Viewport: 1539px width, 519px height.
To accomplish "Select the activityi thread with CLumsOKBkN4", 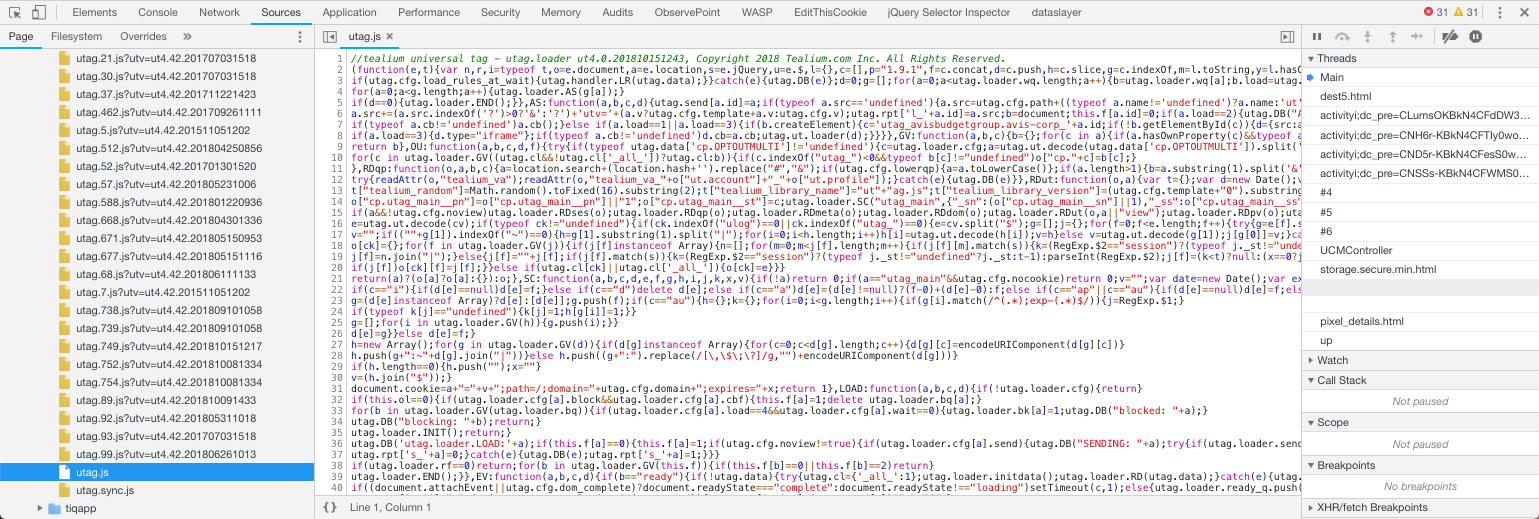I will (1420, 116).
